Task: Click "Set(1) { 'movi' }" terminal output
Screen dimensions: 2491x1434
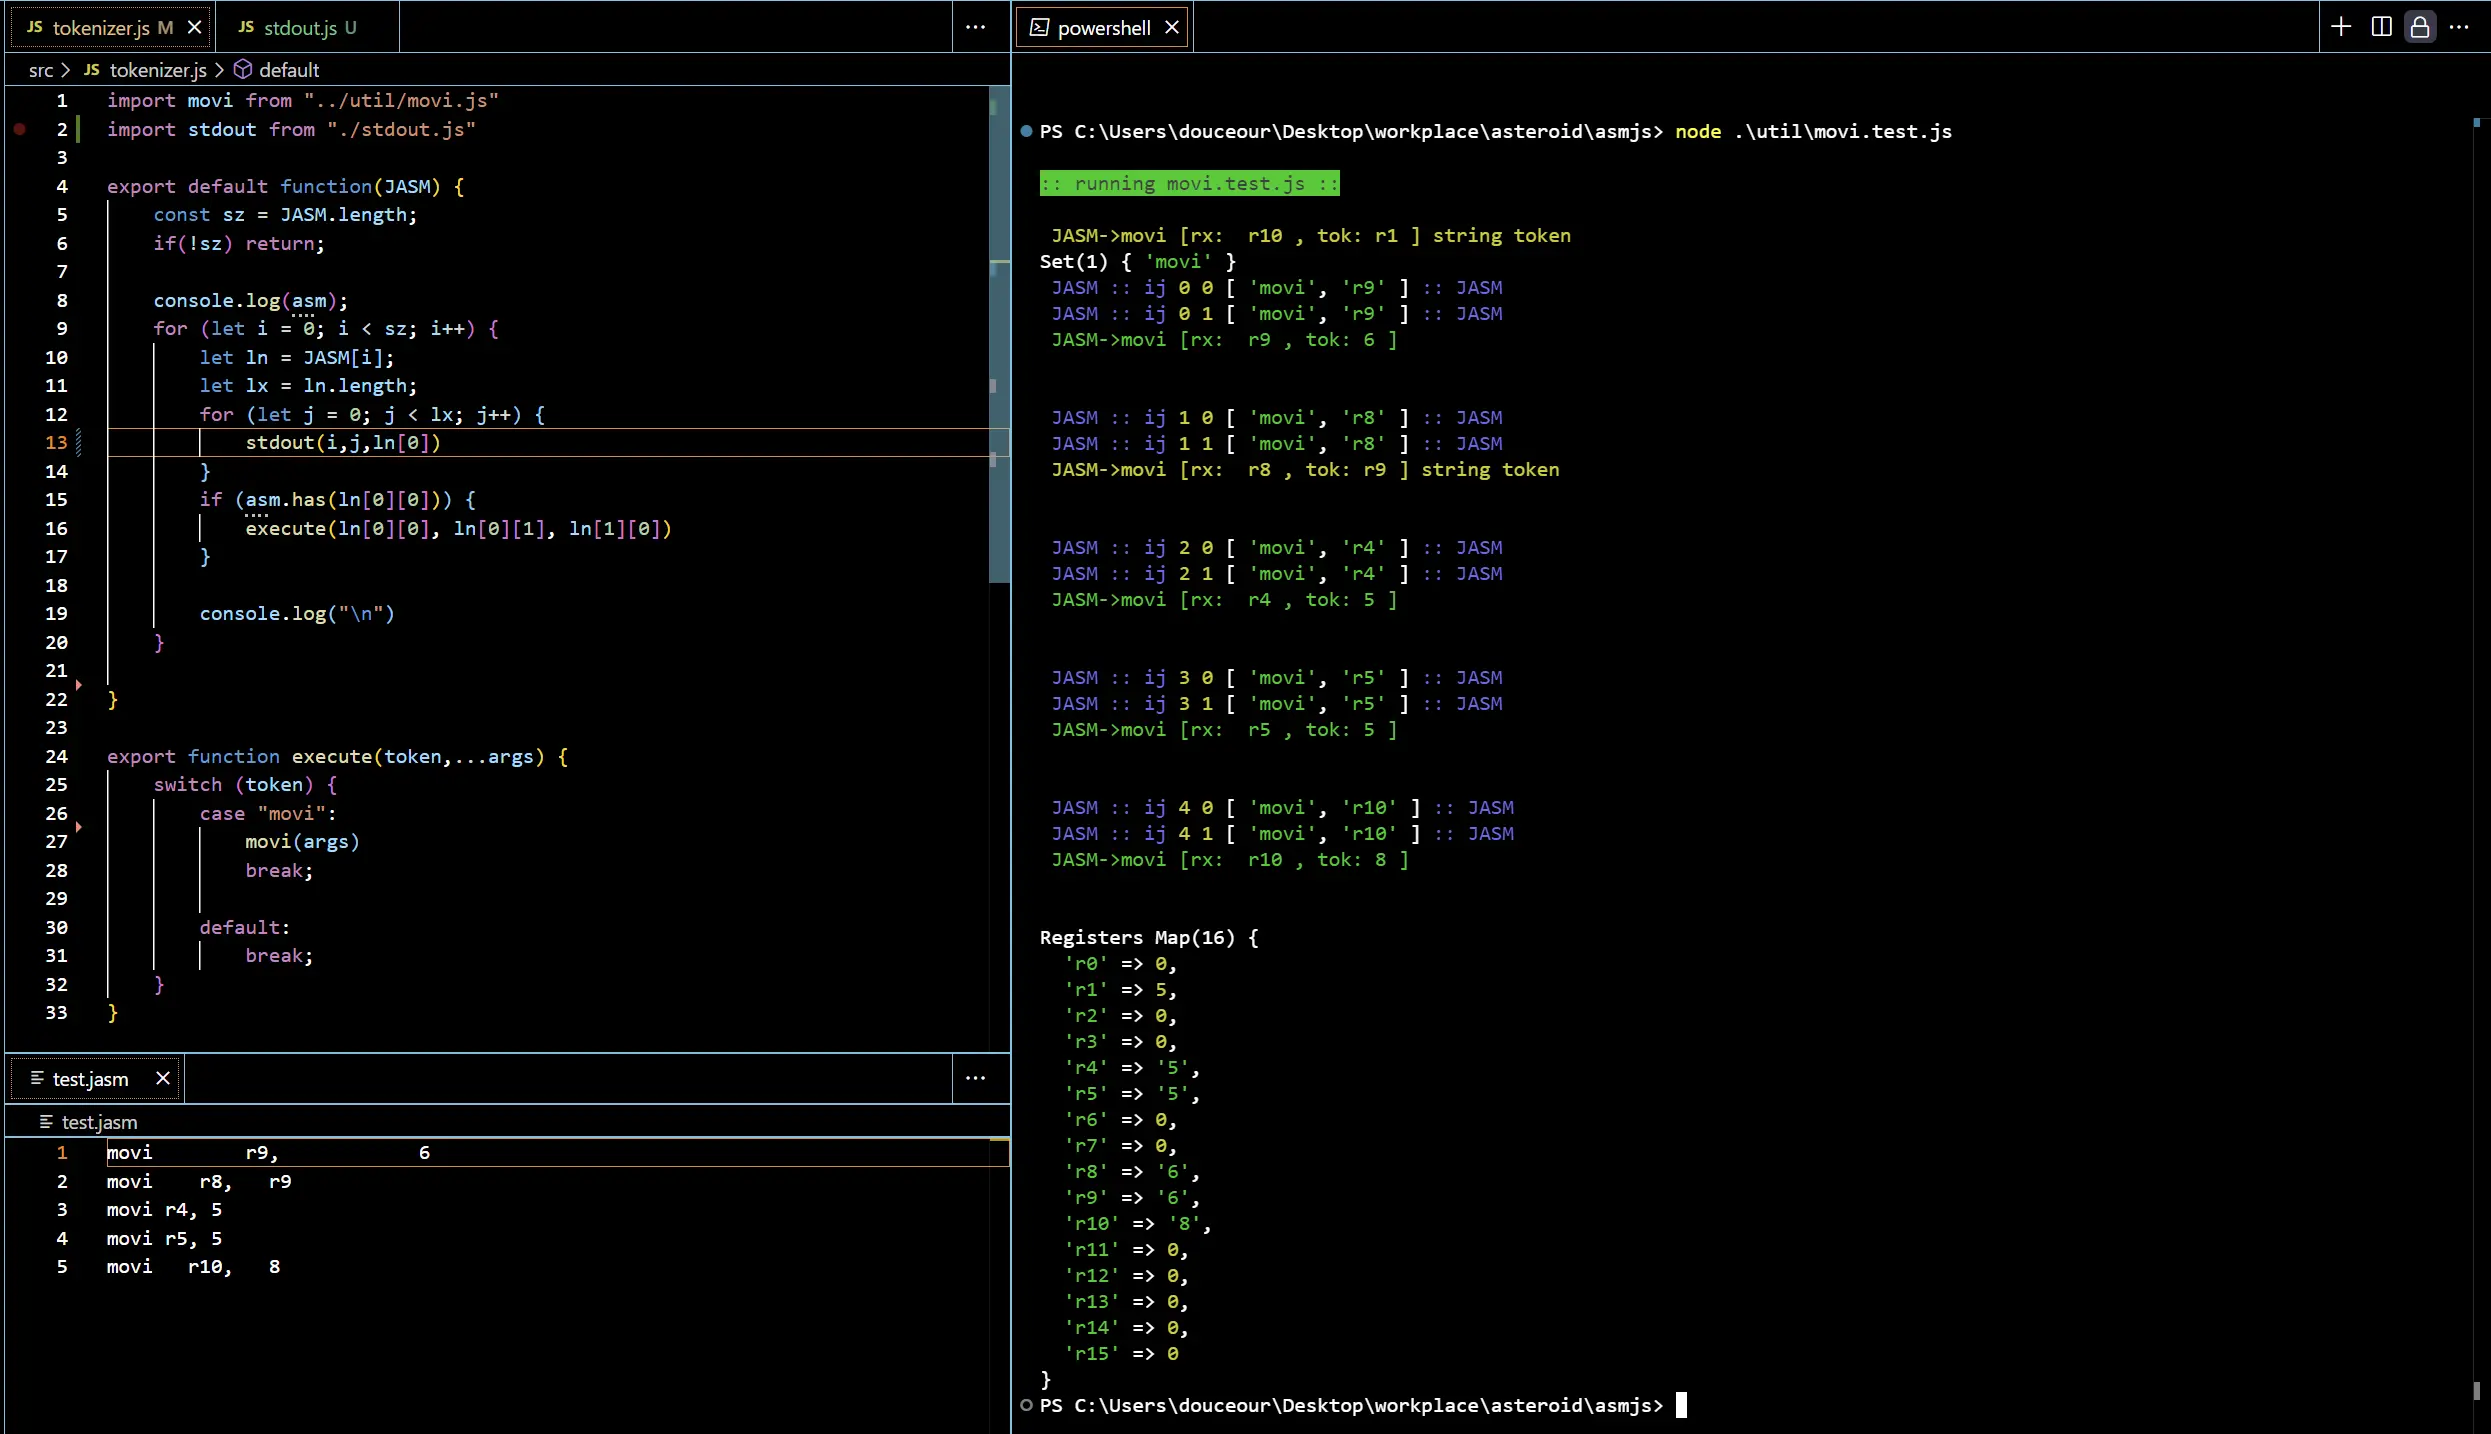Action: 1138,261
